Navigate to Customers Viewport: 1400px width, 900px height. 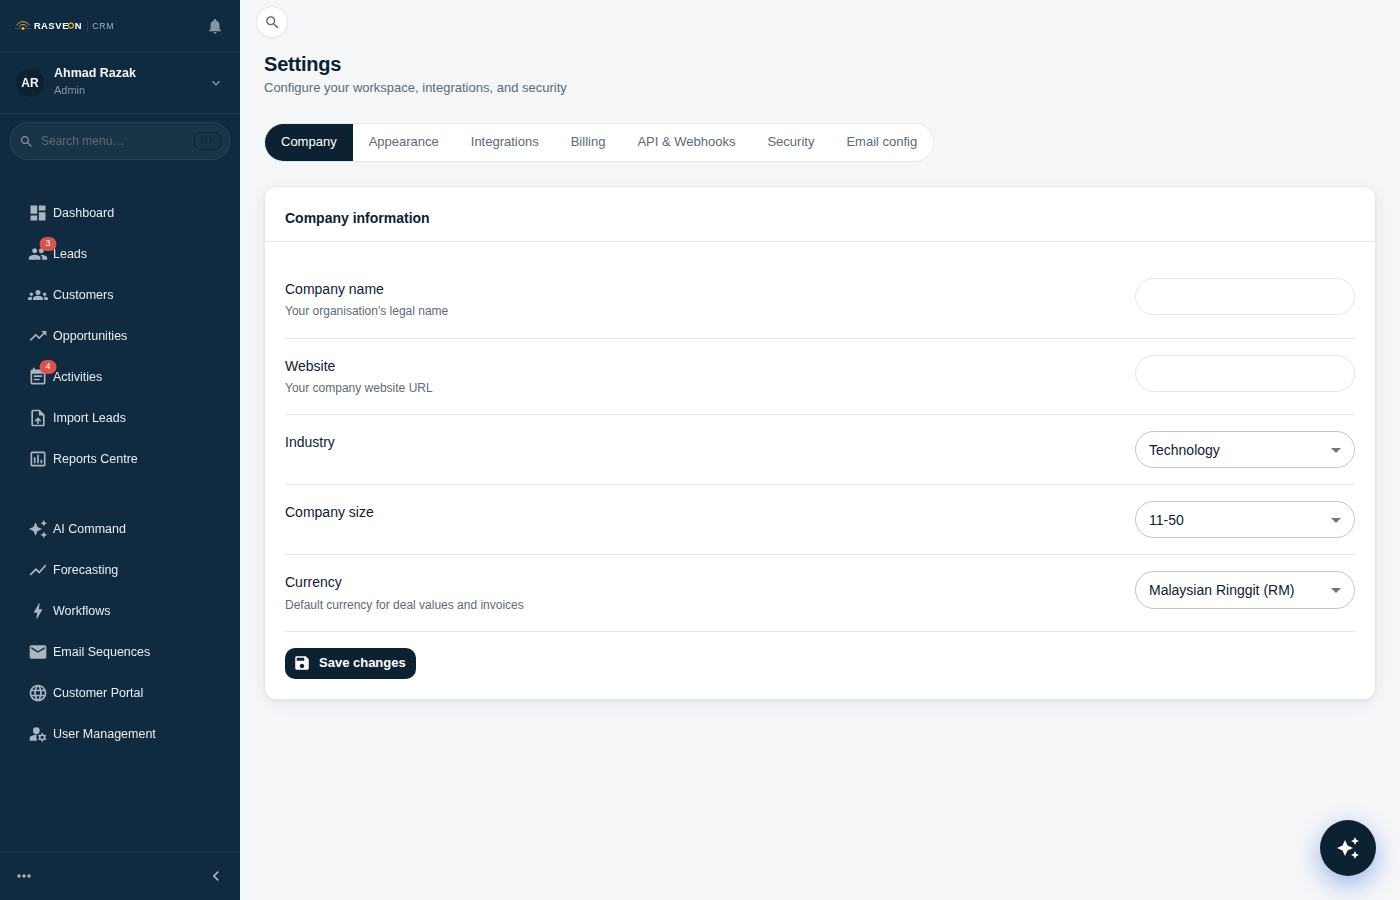point(120,295)
